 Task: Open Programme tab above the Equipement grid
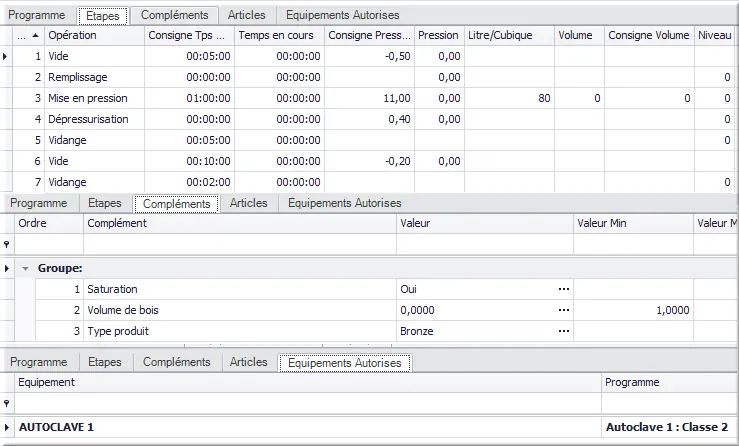[x=39, y=362]
